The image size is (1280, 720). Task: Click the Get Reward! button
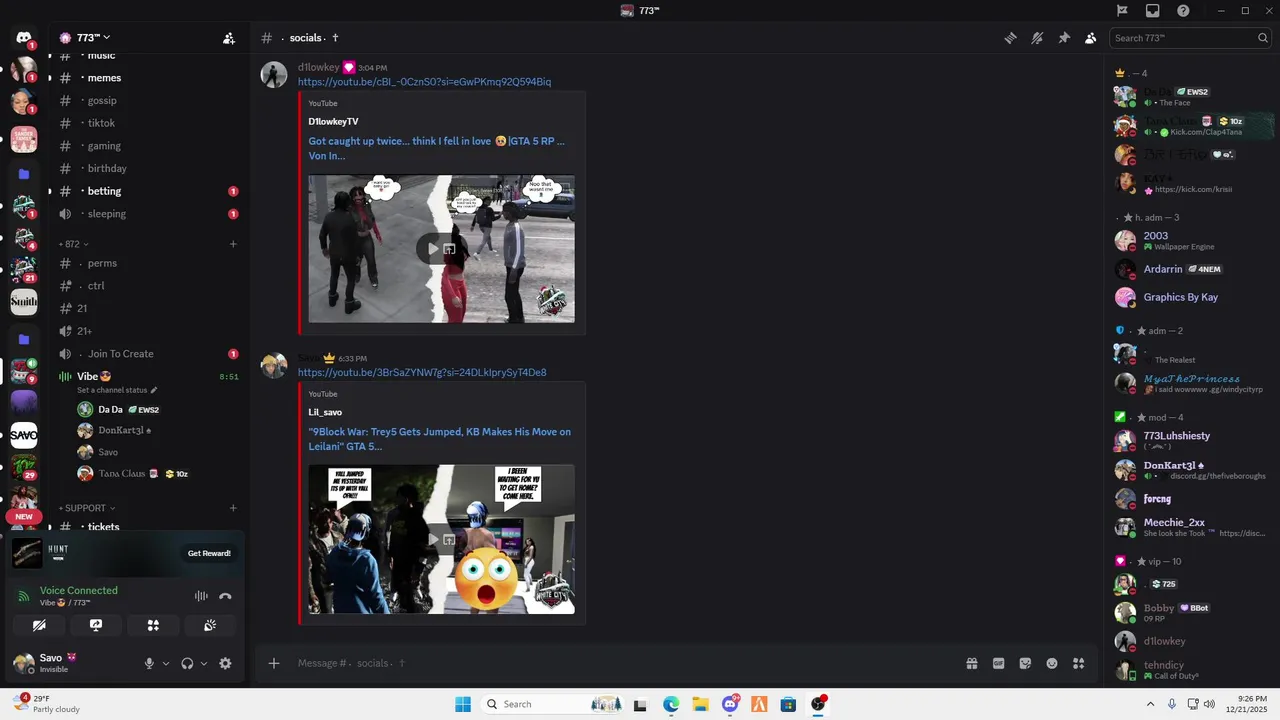209,553
